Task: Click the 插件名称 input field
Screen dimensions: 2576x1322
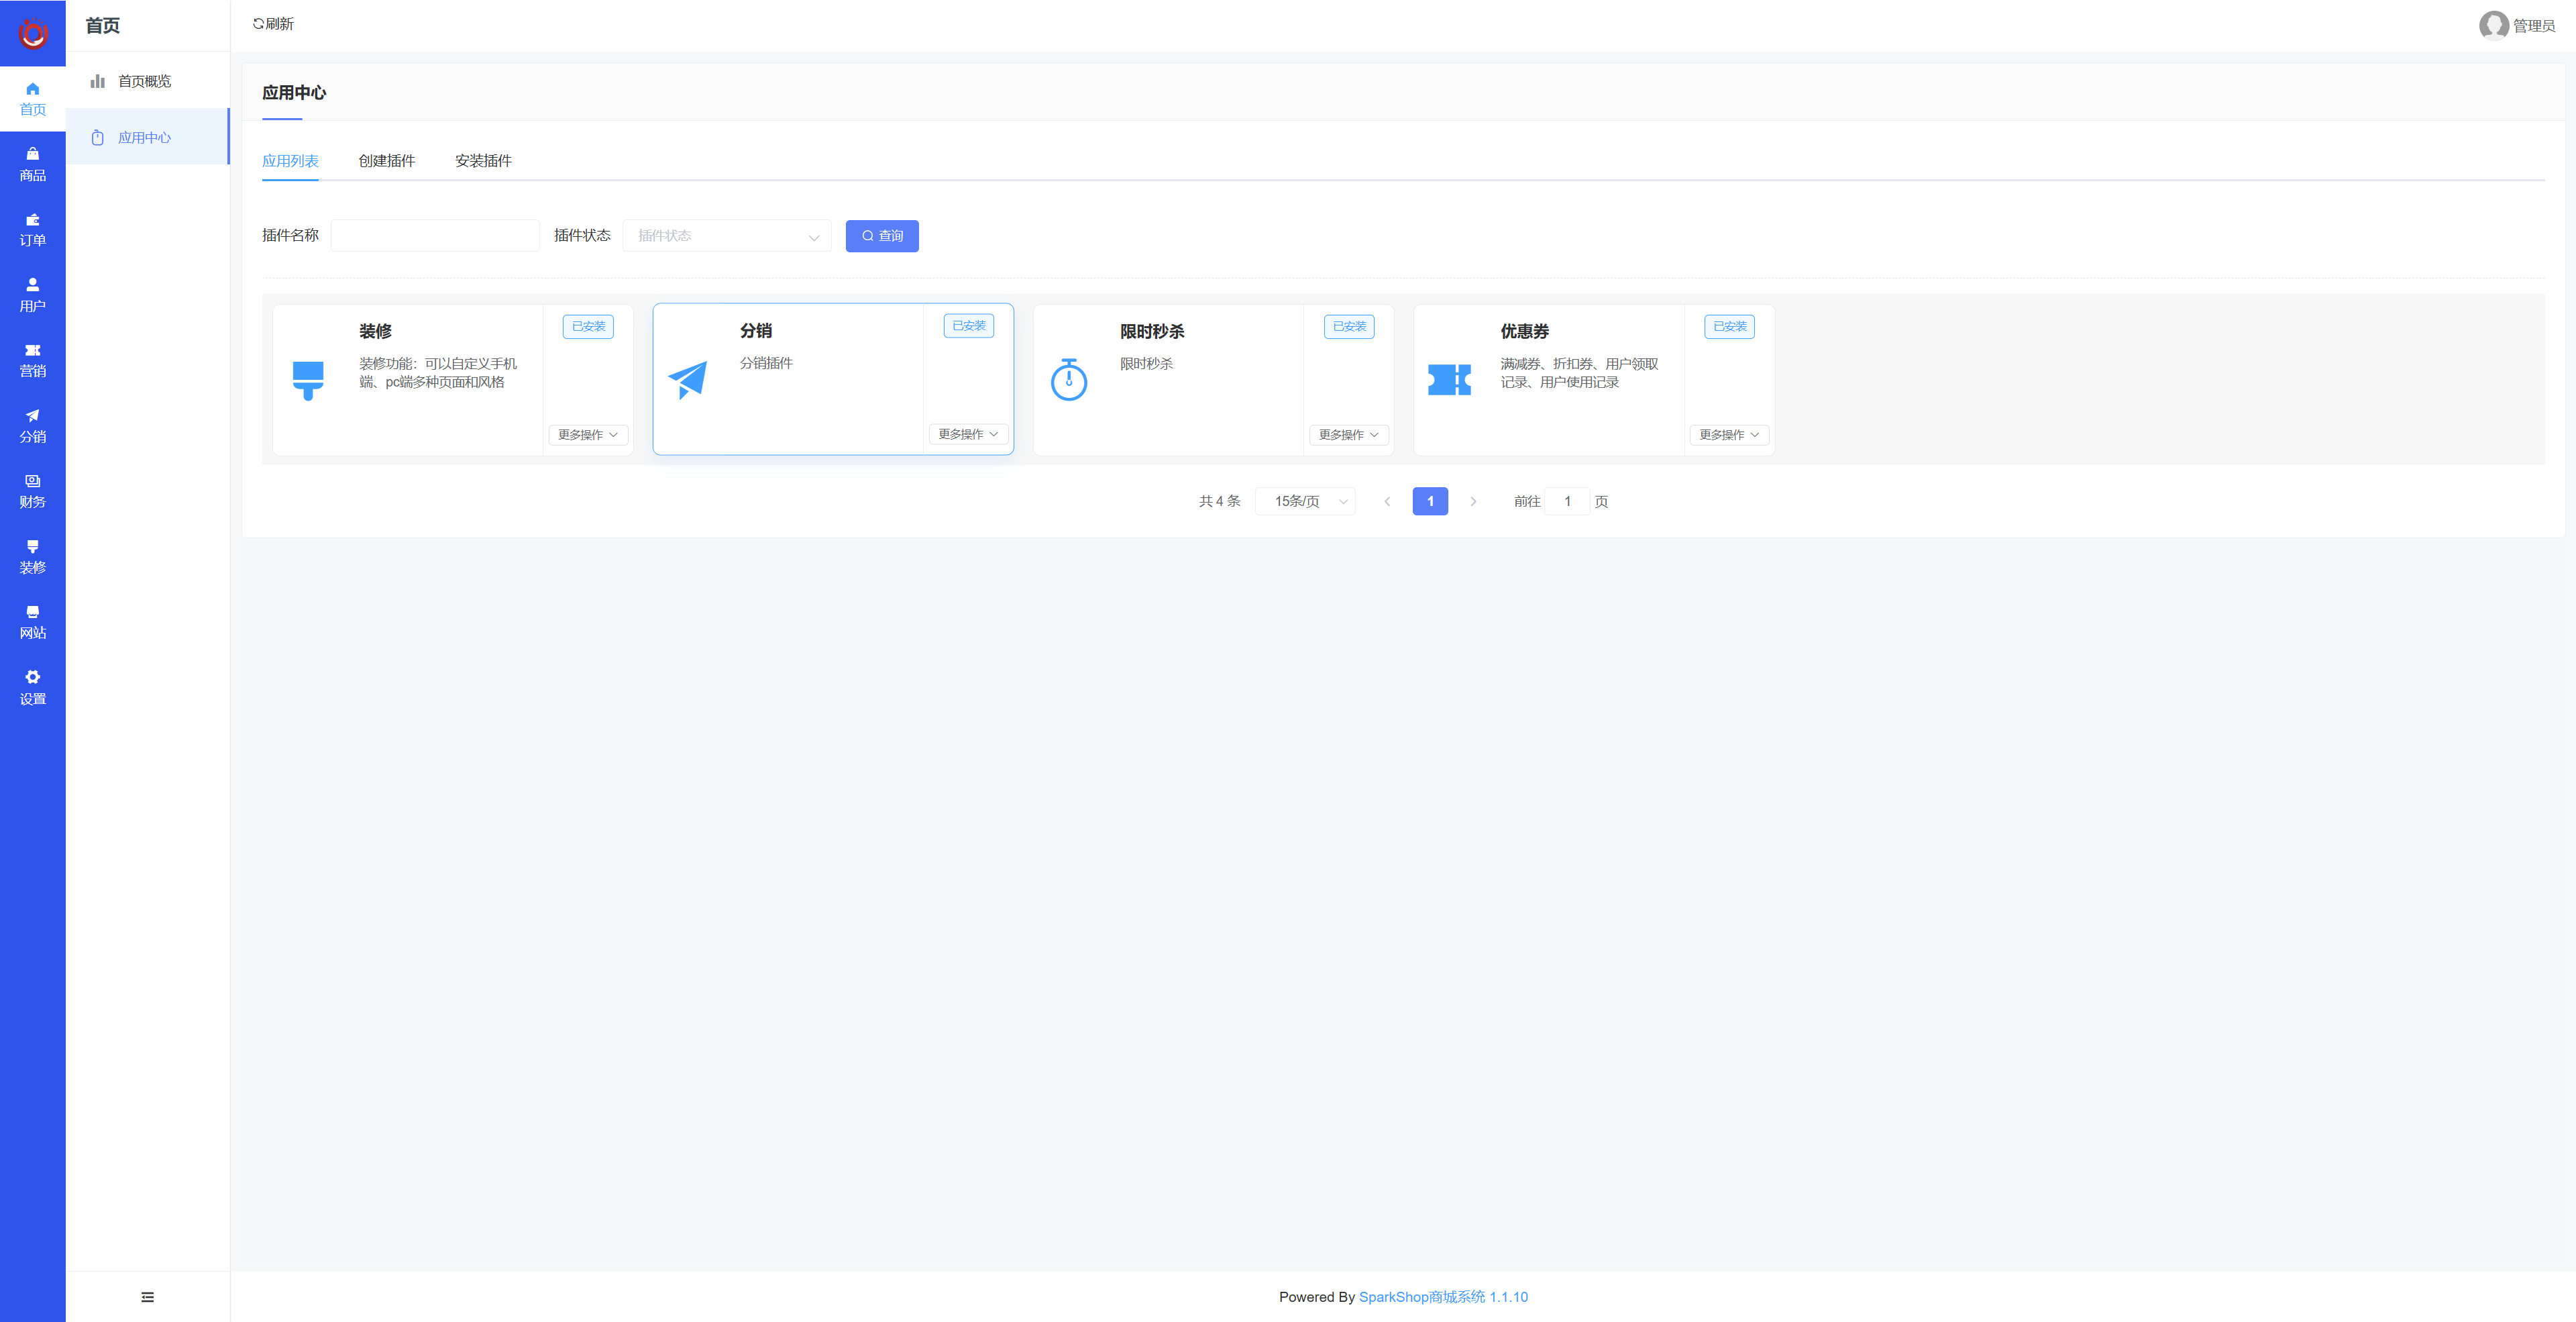Action: tap(435, 236)
